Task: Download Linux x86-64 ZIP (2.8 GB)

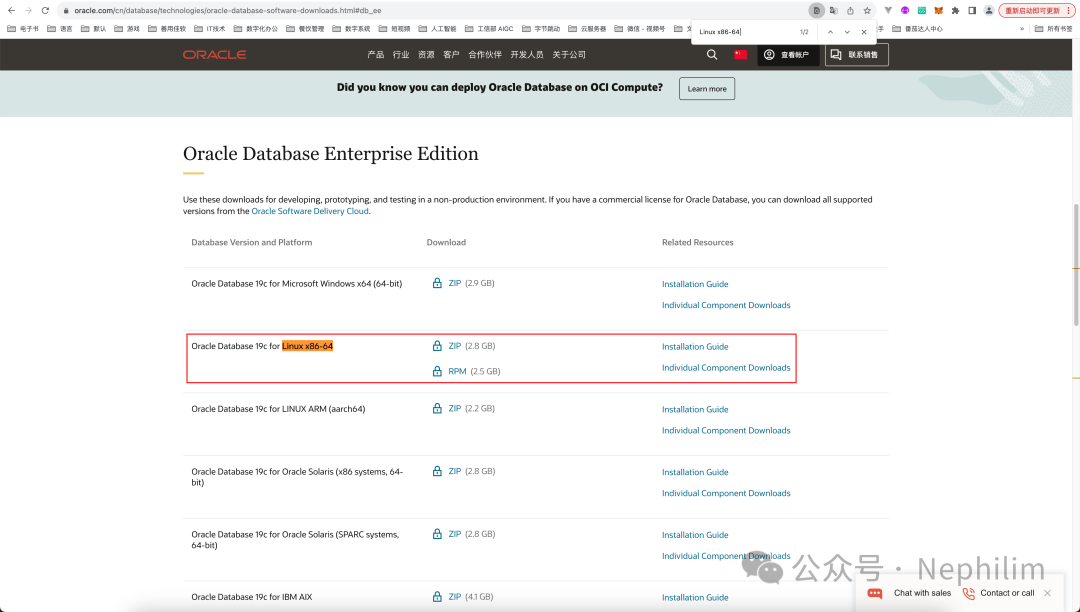Action: [x=455, y=346]
